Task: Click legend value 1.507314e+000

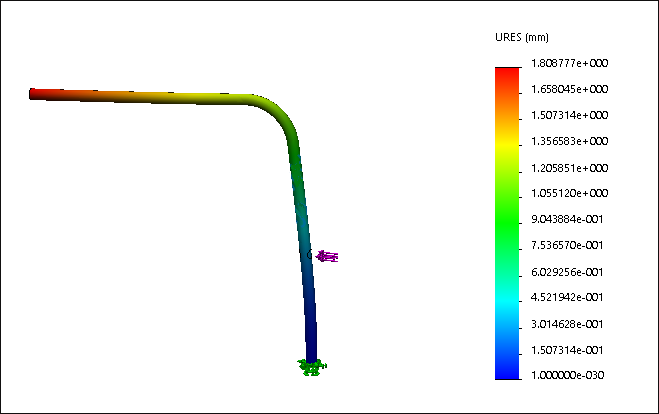Action: click(569, 116)
